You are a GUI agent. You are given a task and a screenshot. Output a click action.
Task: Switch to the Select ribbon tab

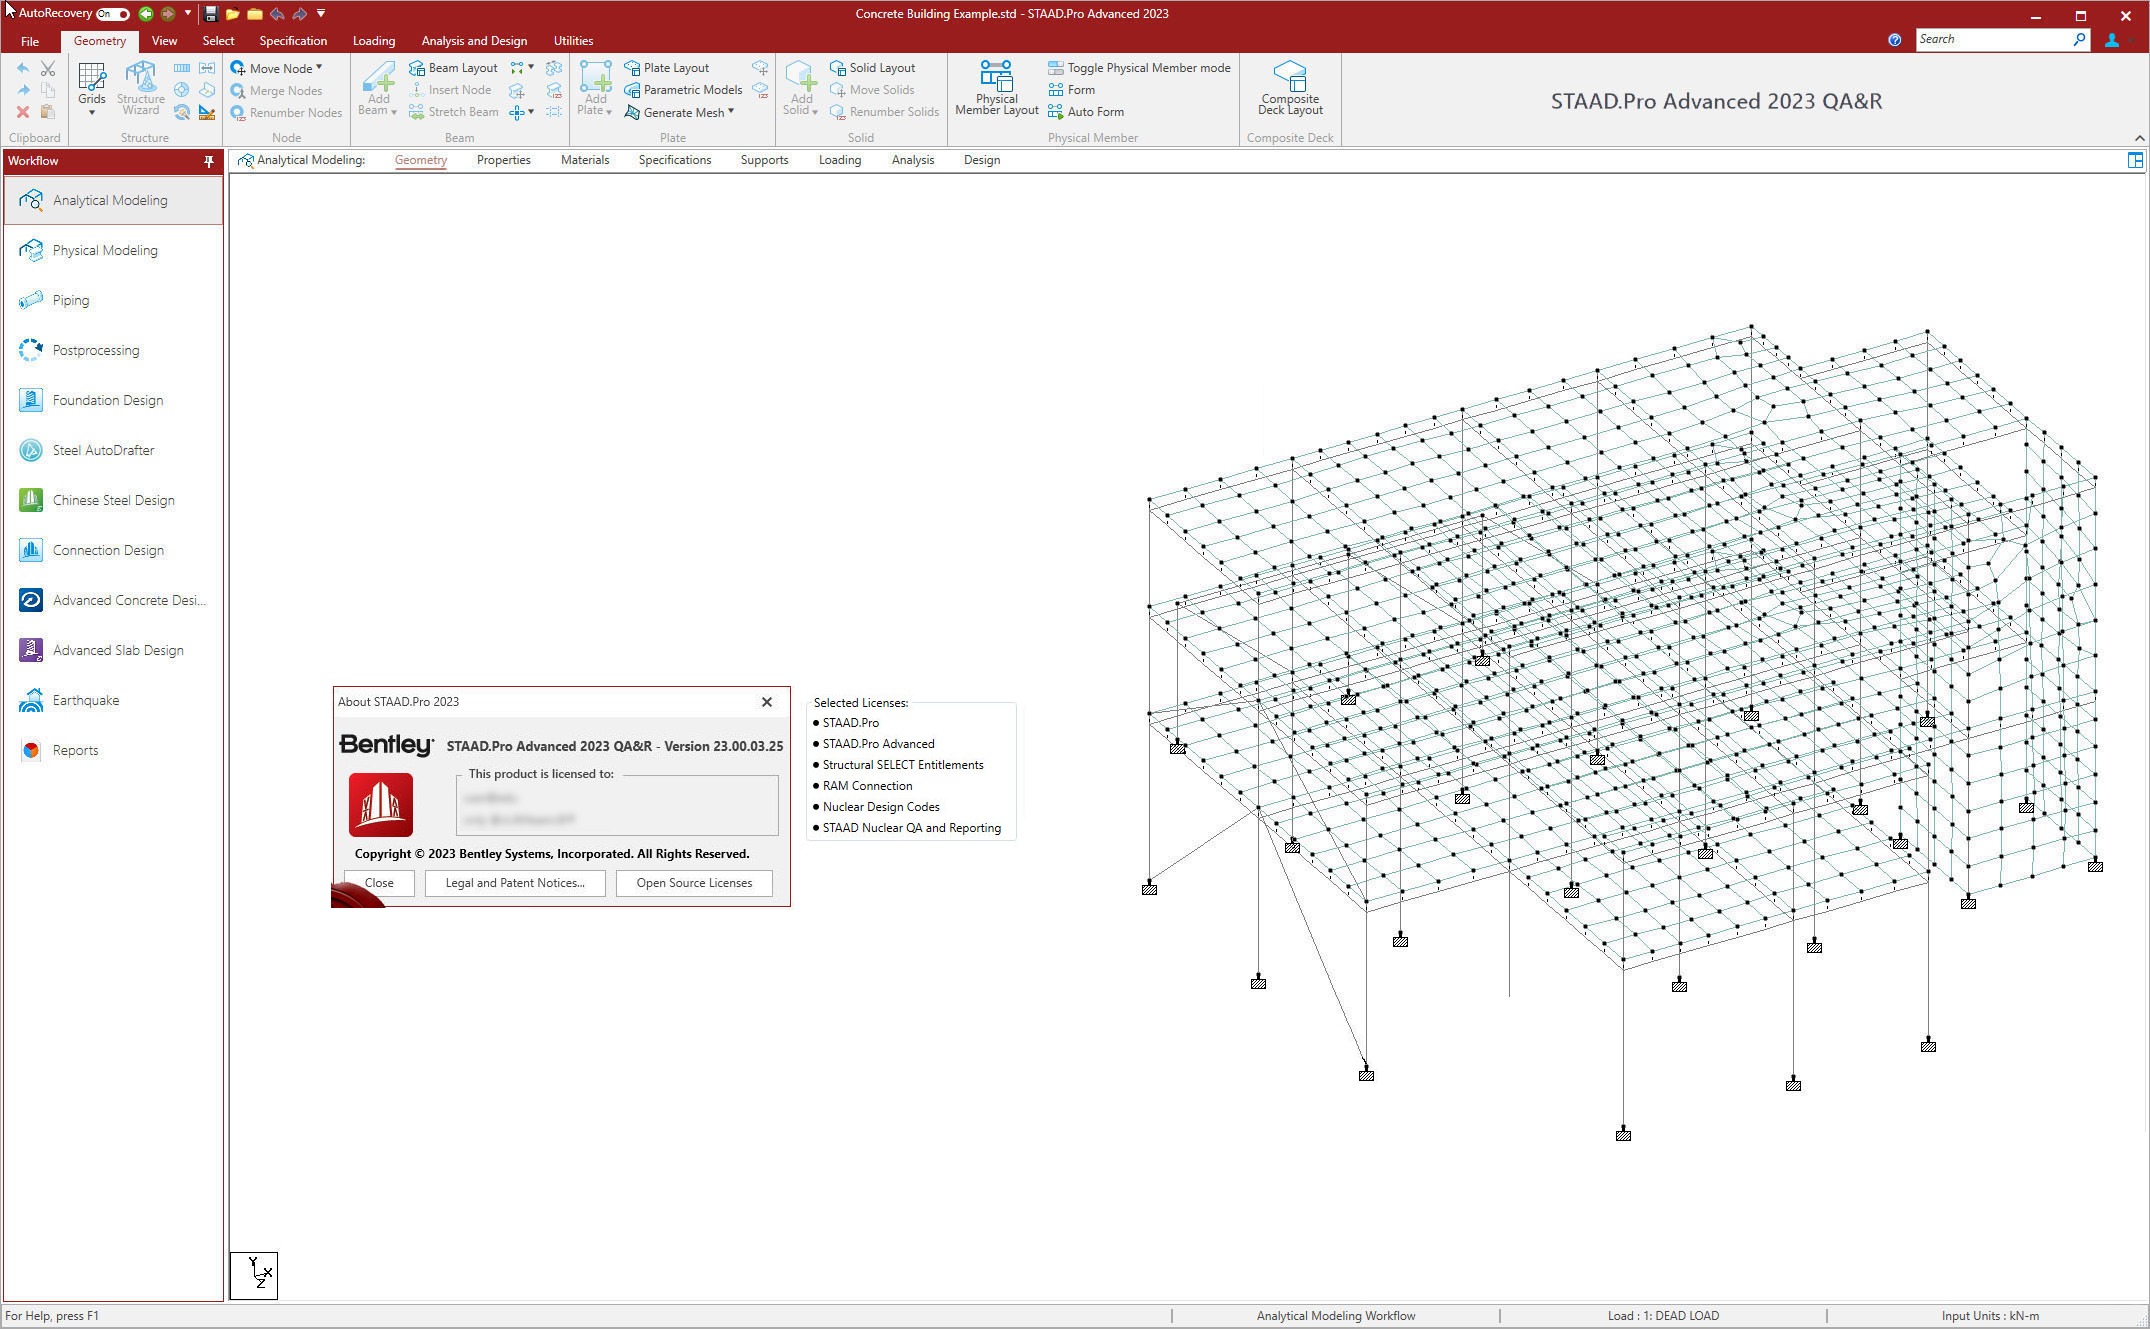(x=218, y=41)
